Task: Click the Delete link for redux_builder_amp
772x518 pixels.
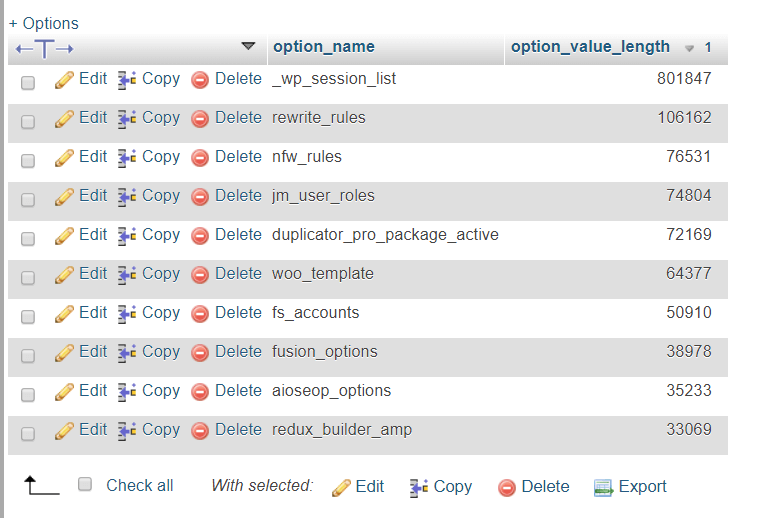Action: (238, 430)
